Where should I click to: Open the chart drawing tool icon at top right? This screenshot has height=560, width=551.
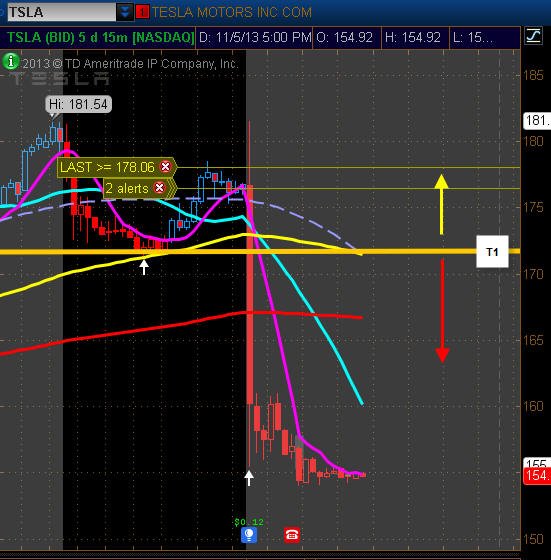point(533,36)
